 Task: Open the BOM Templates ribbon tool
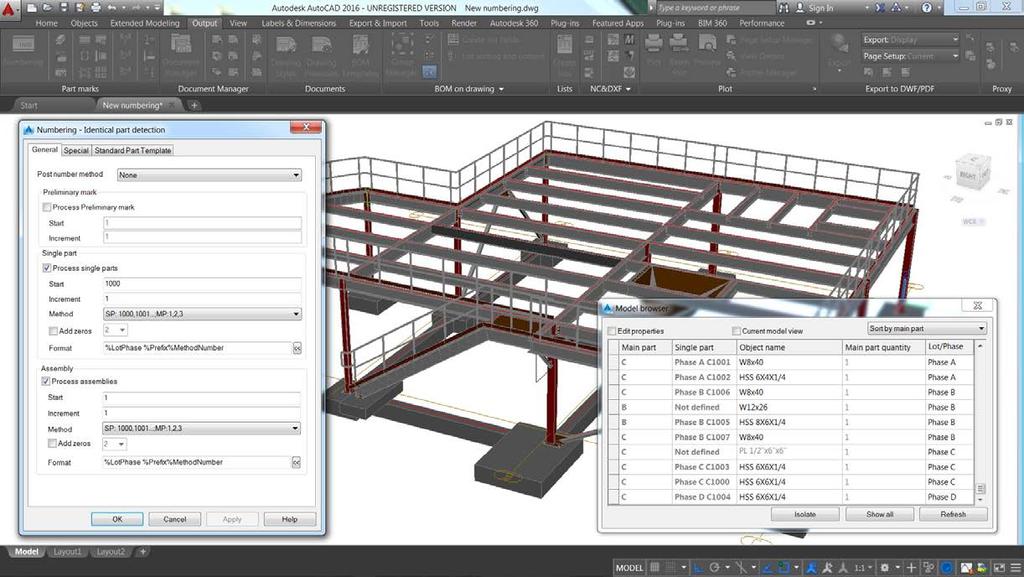[x=360, y=55]
